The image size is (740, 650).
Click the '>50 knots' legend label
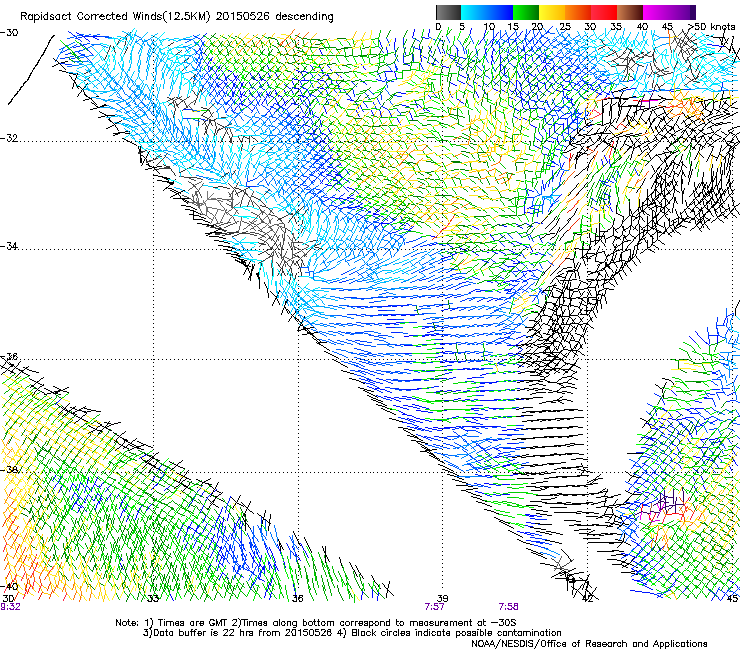[711, 26]
